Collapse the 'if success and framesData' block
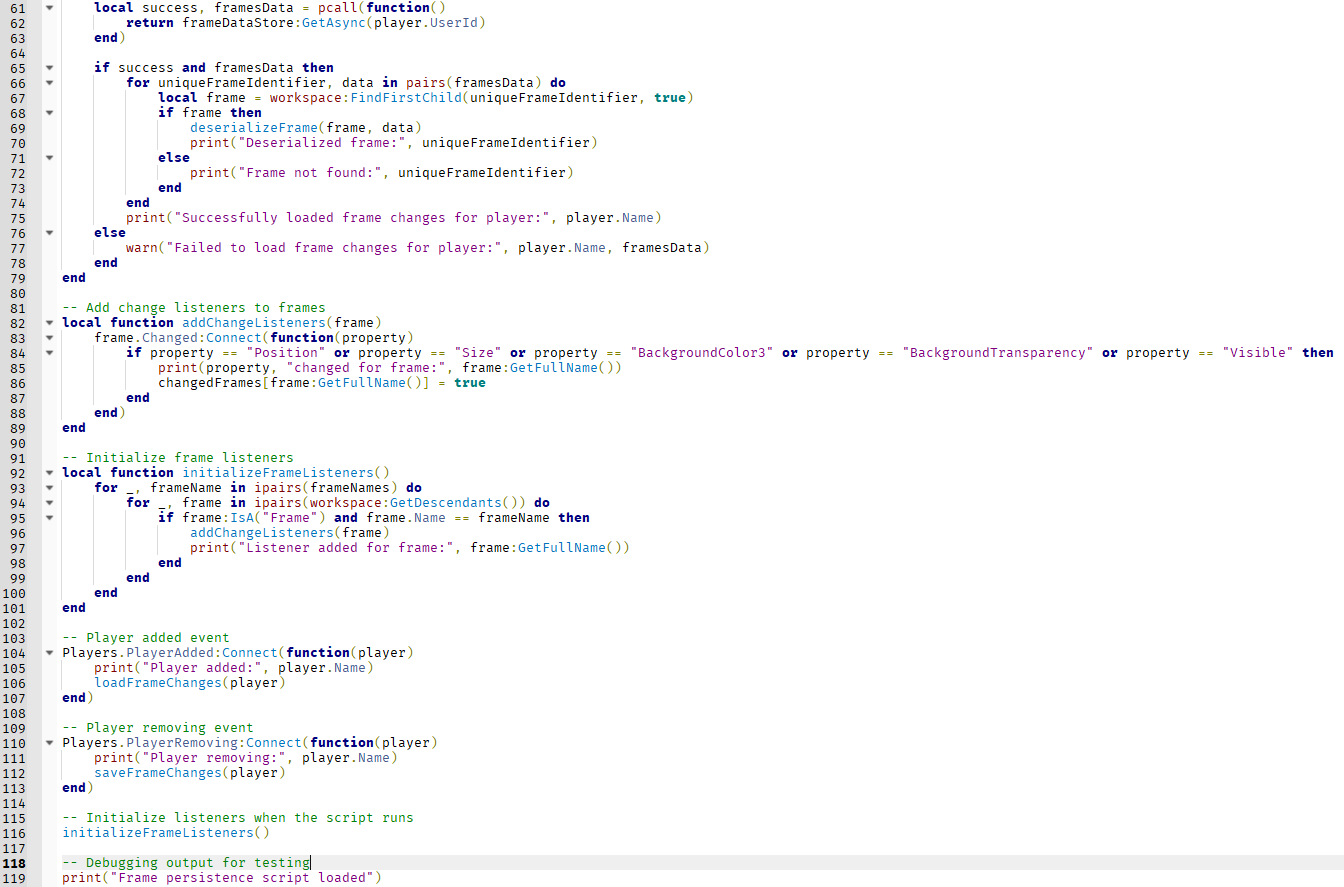The height and width of the screenshot is (887, 1344). pos(49,68)
